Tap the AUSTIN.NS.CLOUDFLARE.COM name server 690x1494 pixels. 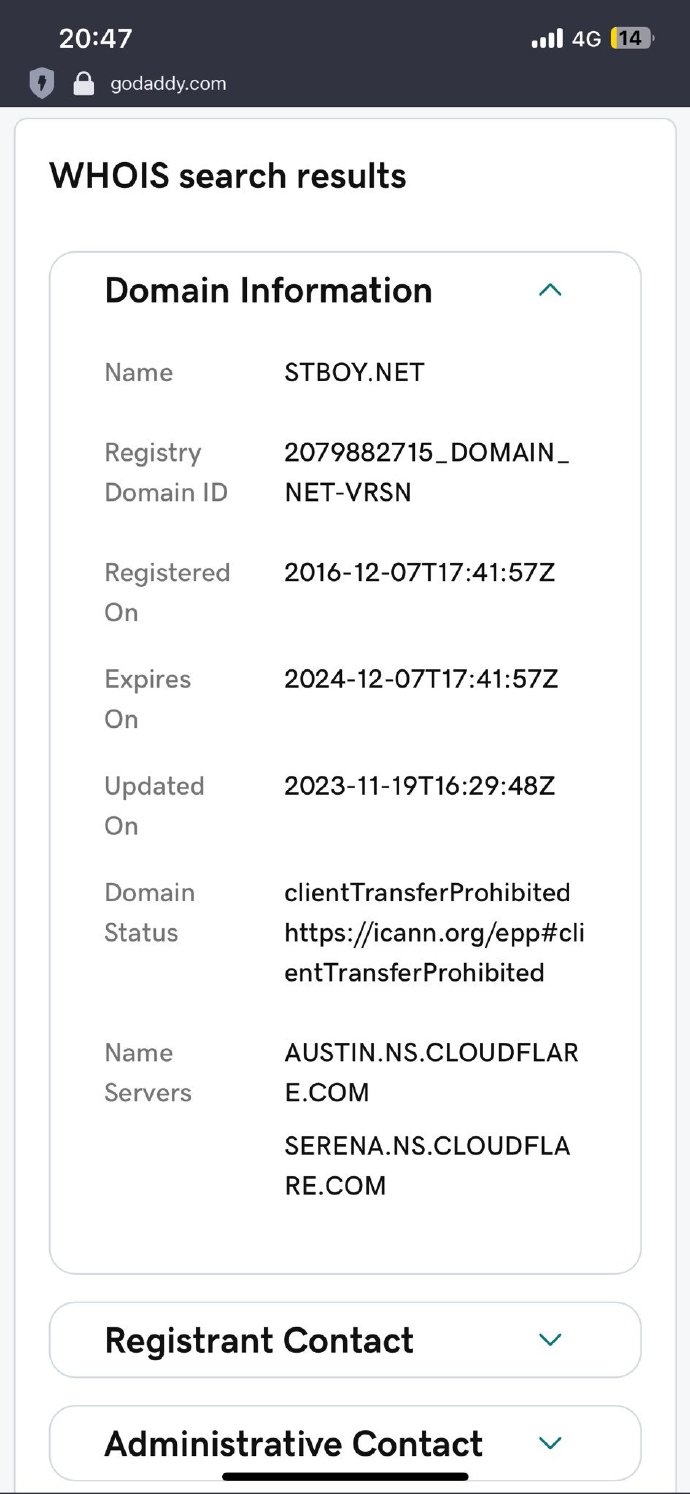(x=431, y=1072)
